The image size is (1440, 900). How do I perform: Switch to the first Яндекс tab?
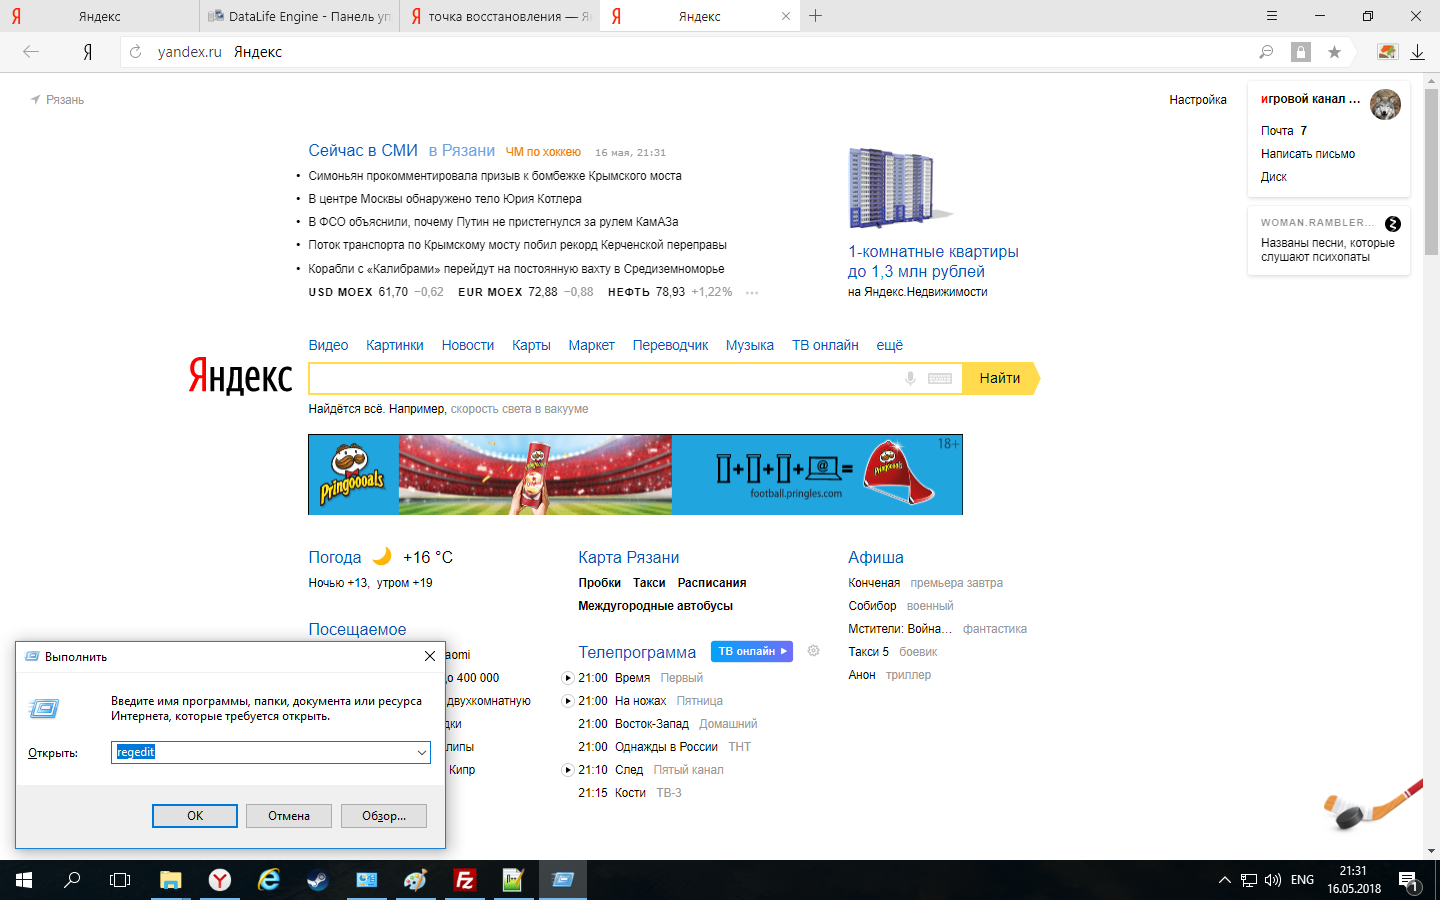[99, 16]
